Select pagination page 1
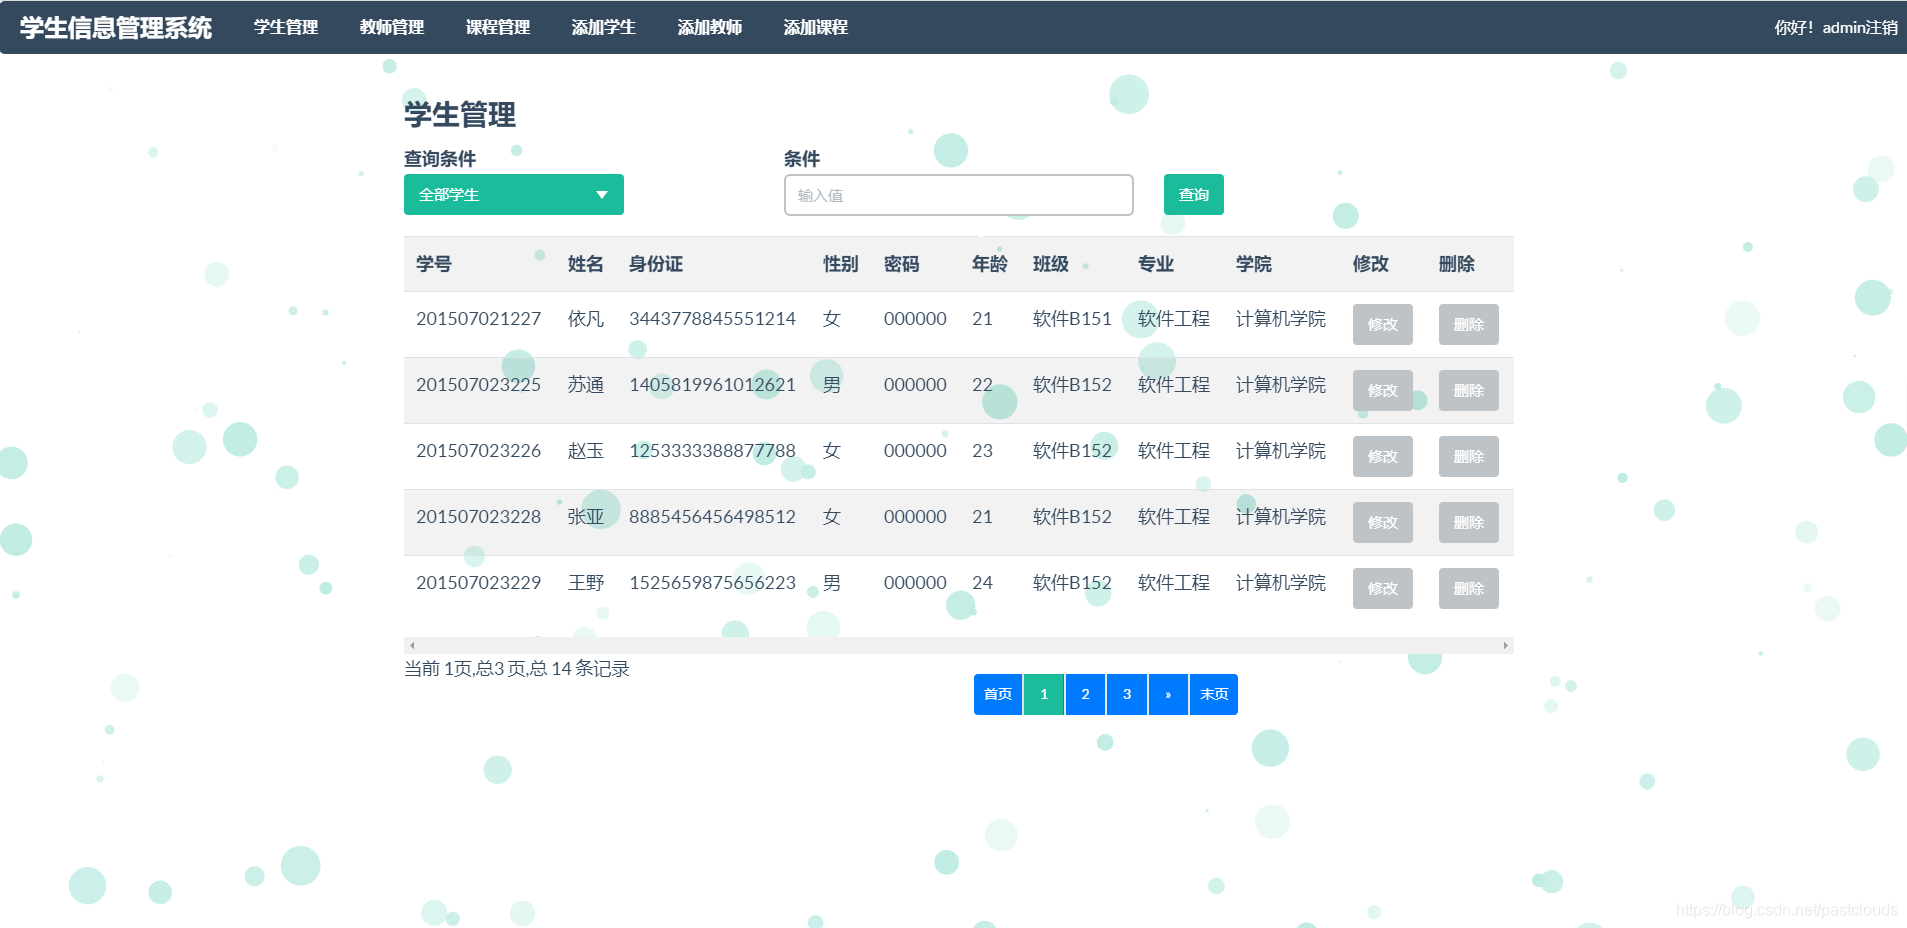The image size is (1907, 928). pyautogui.click(x=1044, y=694)
